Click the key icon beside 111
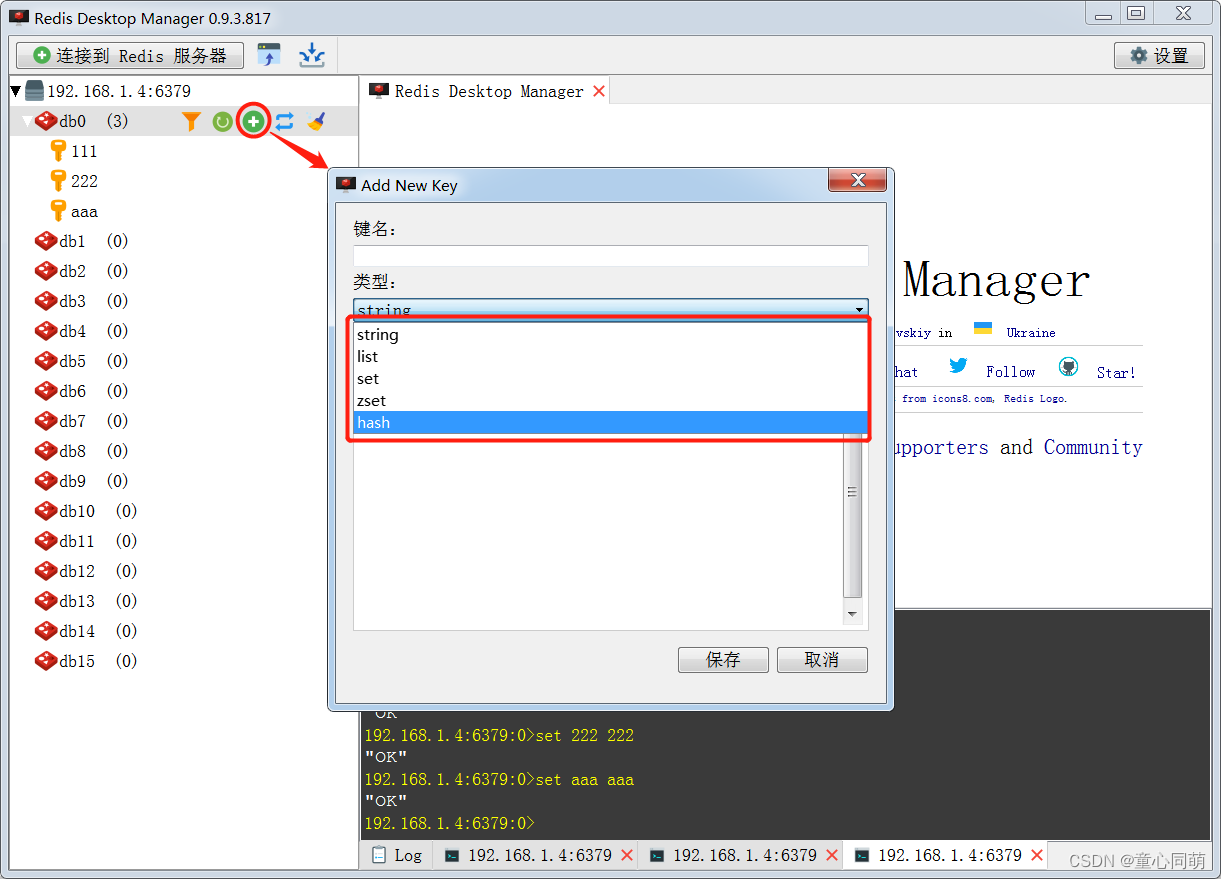The image size is (1221, 879). [x=58, y=151]
